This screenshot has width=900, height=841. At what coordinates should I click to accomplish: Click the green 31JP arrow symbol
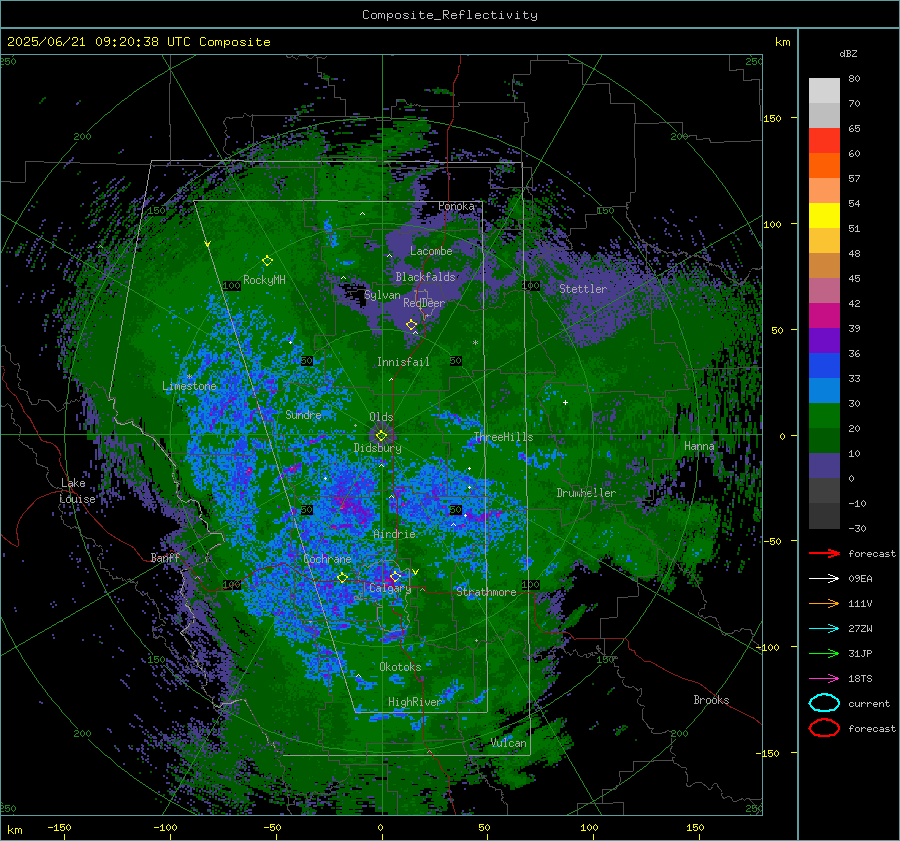824,653
